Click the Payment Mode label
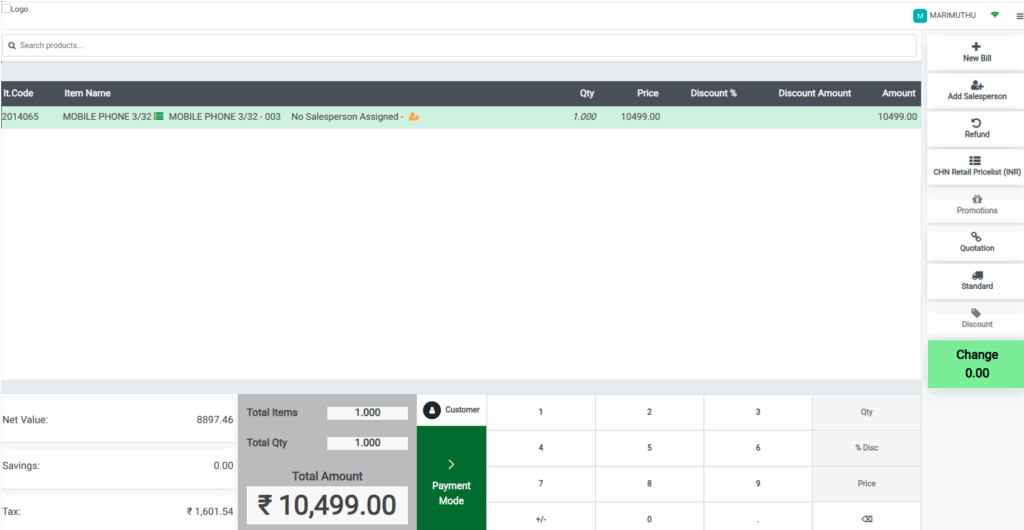The width and height of the screenshot is (1024, 530). [451, 493]
